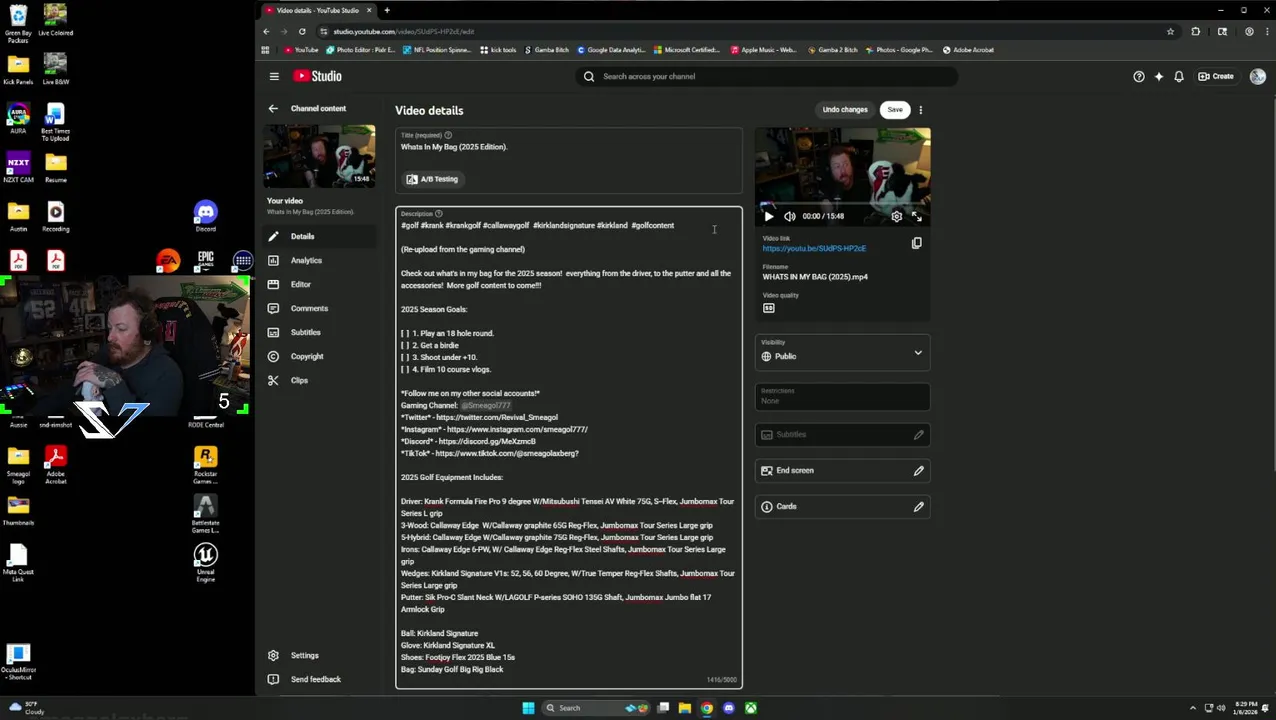This screenshot has height=720, width=1276.
Task: Expand the Visibility Public dropdown
Action: (x=842, y=353)
